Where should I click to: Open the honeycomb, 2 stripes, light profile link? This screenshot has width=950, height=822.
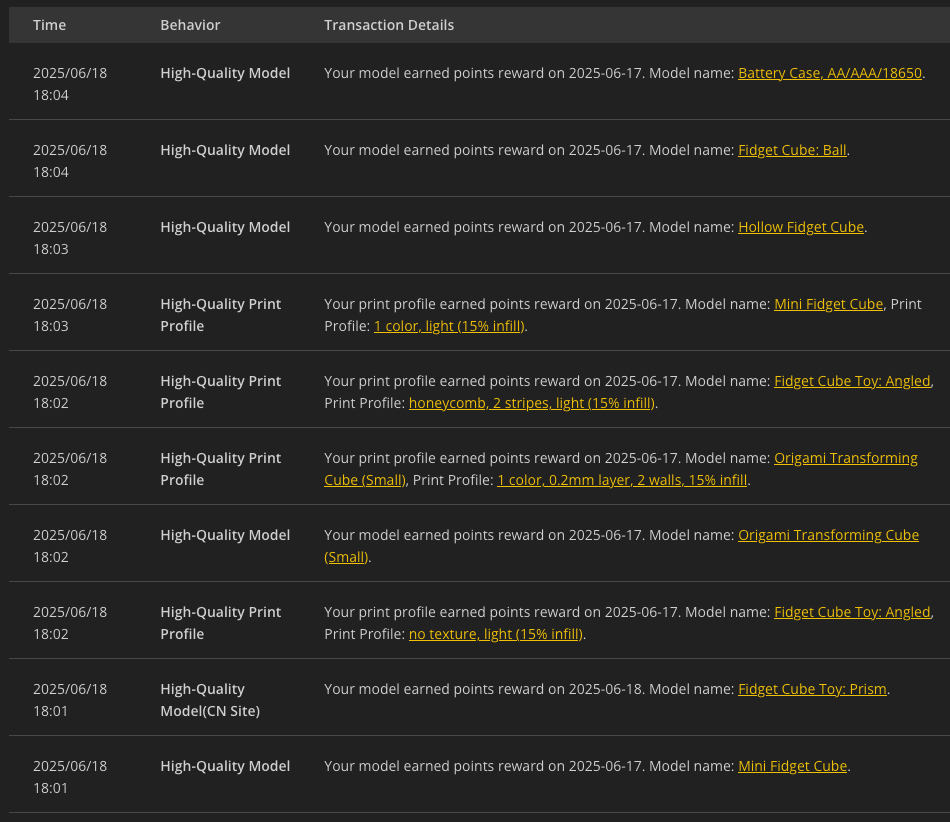(x=531, y=403)
